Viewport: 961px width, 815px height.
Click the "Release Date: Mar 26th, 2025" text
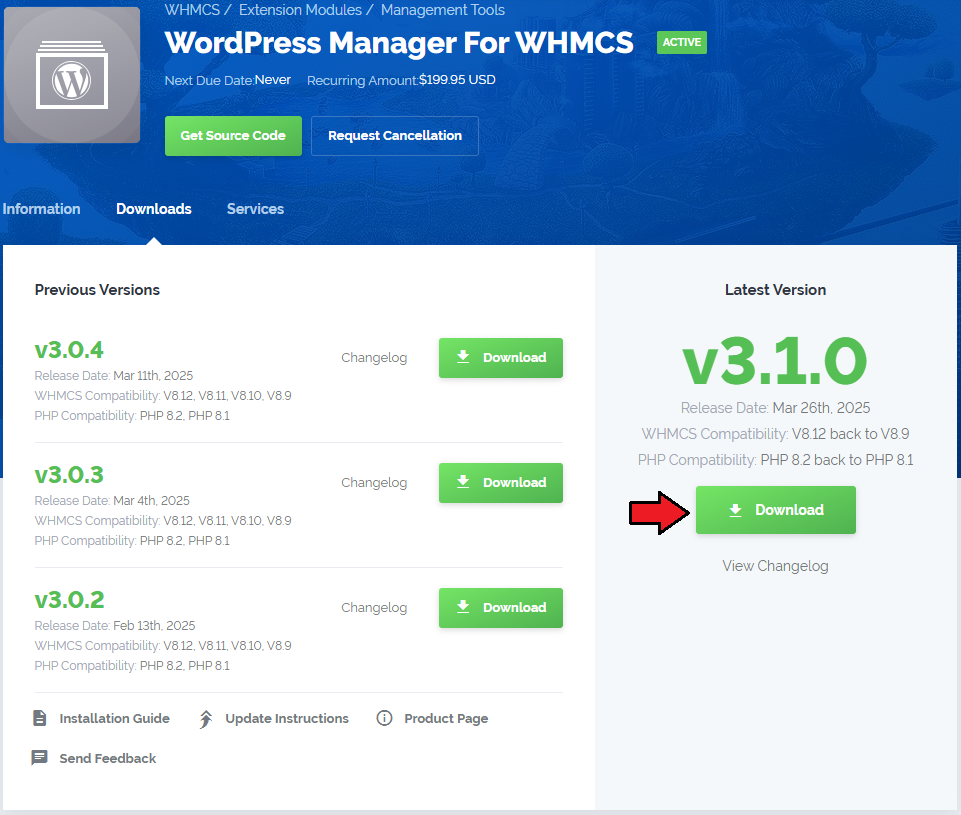[775, 408]
